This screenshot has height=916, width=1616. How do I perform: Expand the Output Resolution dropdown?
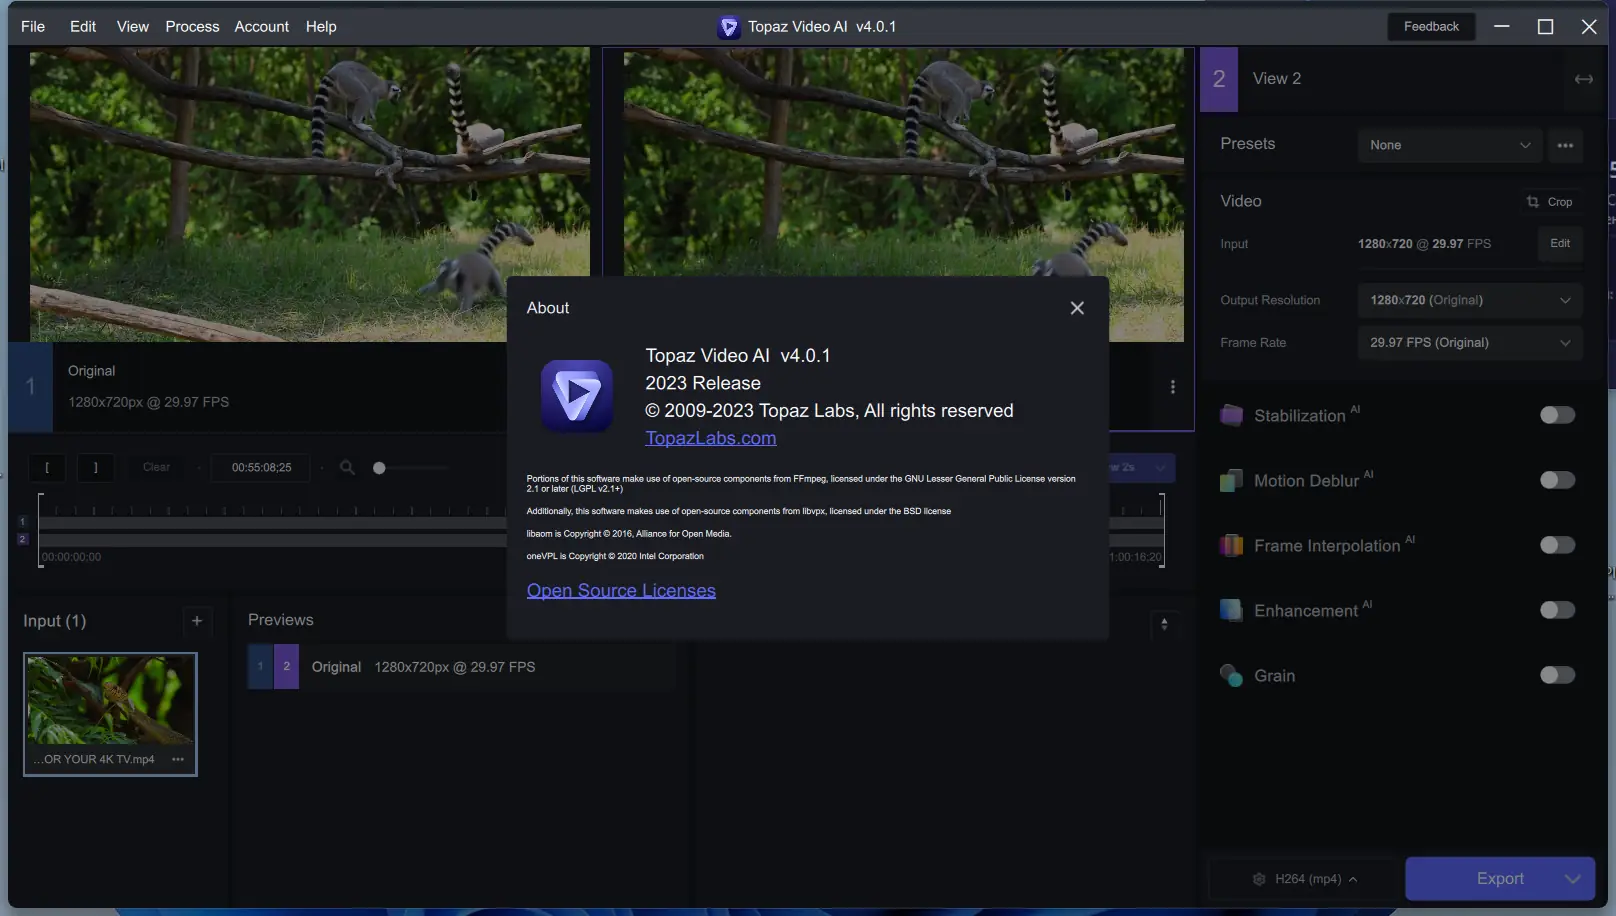coord(1470,300)
